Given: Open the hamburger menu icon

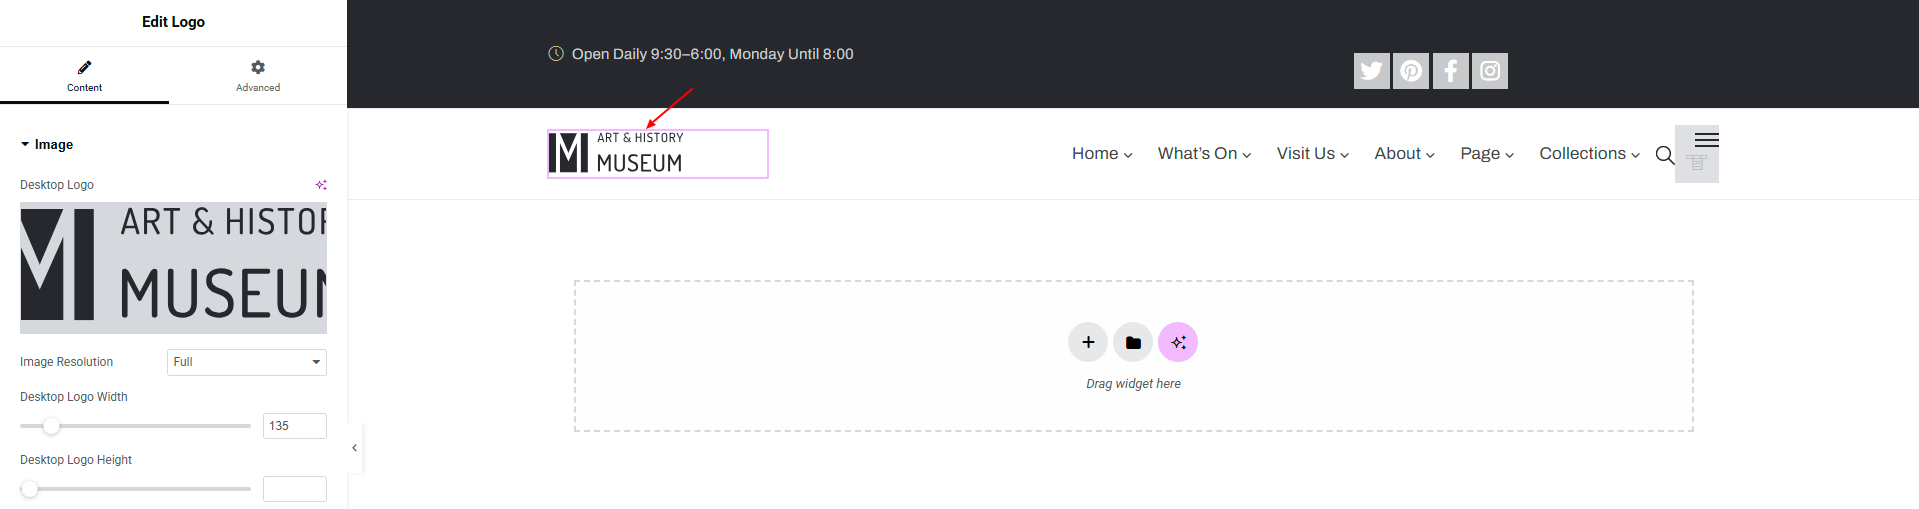Looking at the screenshot, I should pyautogui.click(x=1706, y=140).
